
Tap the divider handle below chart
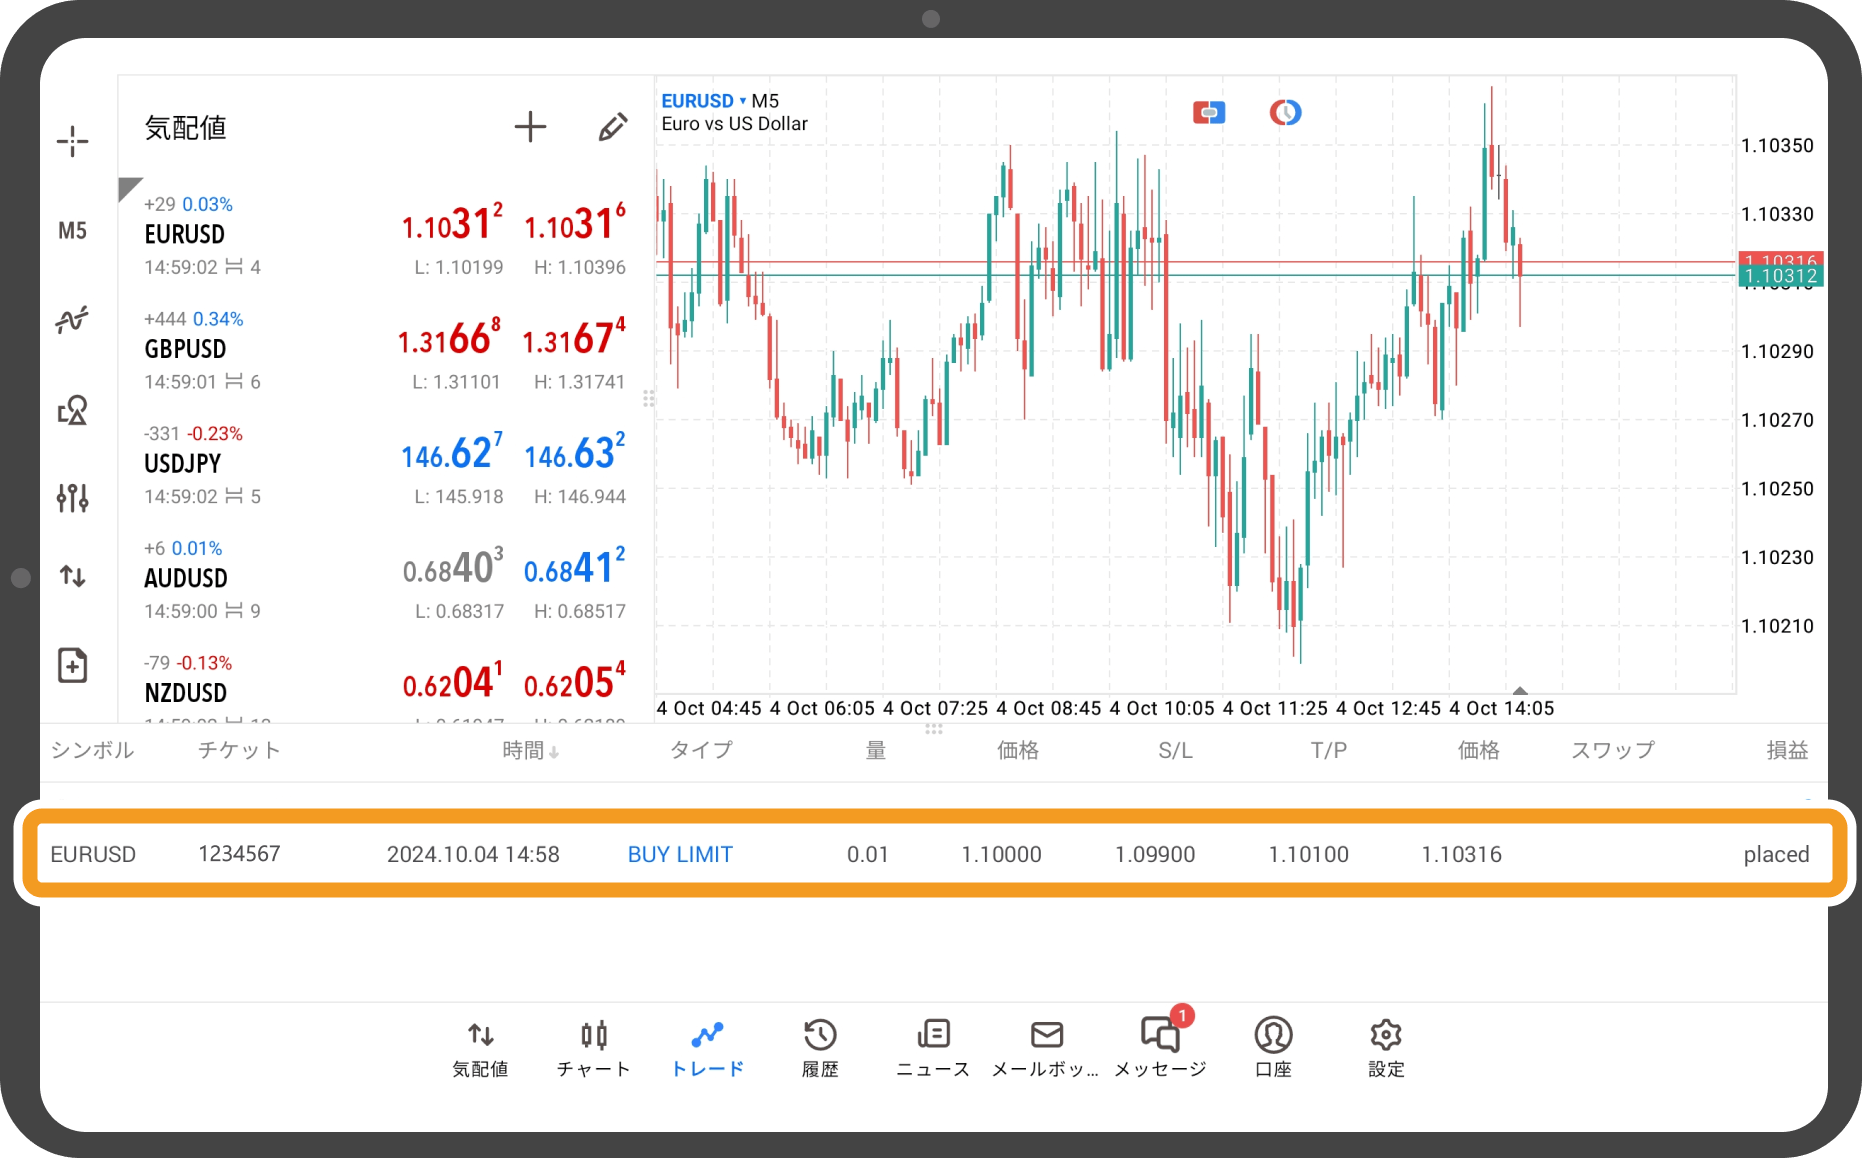(x=934, y=729)
